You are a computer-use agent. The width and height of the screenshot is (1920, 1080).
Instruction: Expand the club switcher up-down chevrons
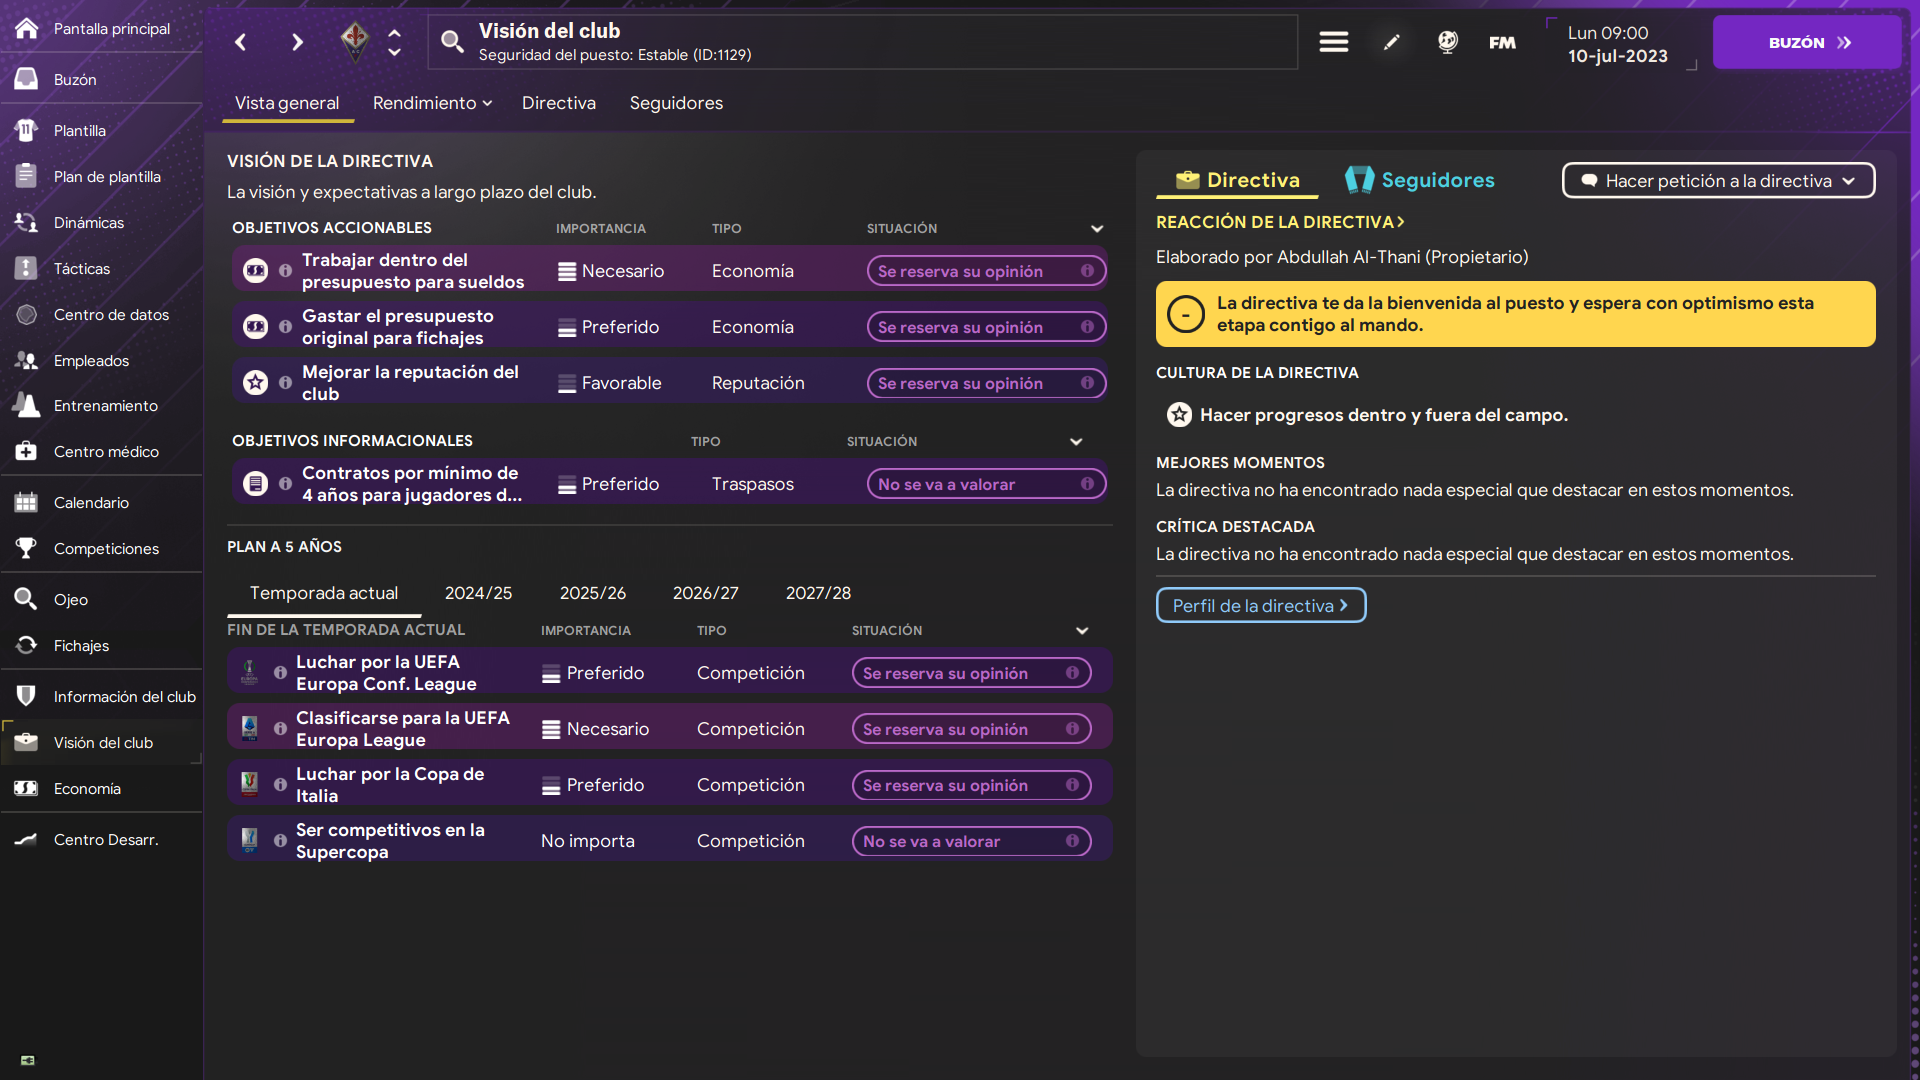pyautogui.click(x=395, y=42)
